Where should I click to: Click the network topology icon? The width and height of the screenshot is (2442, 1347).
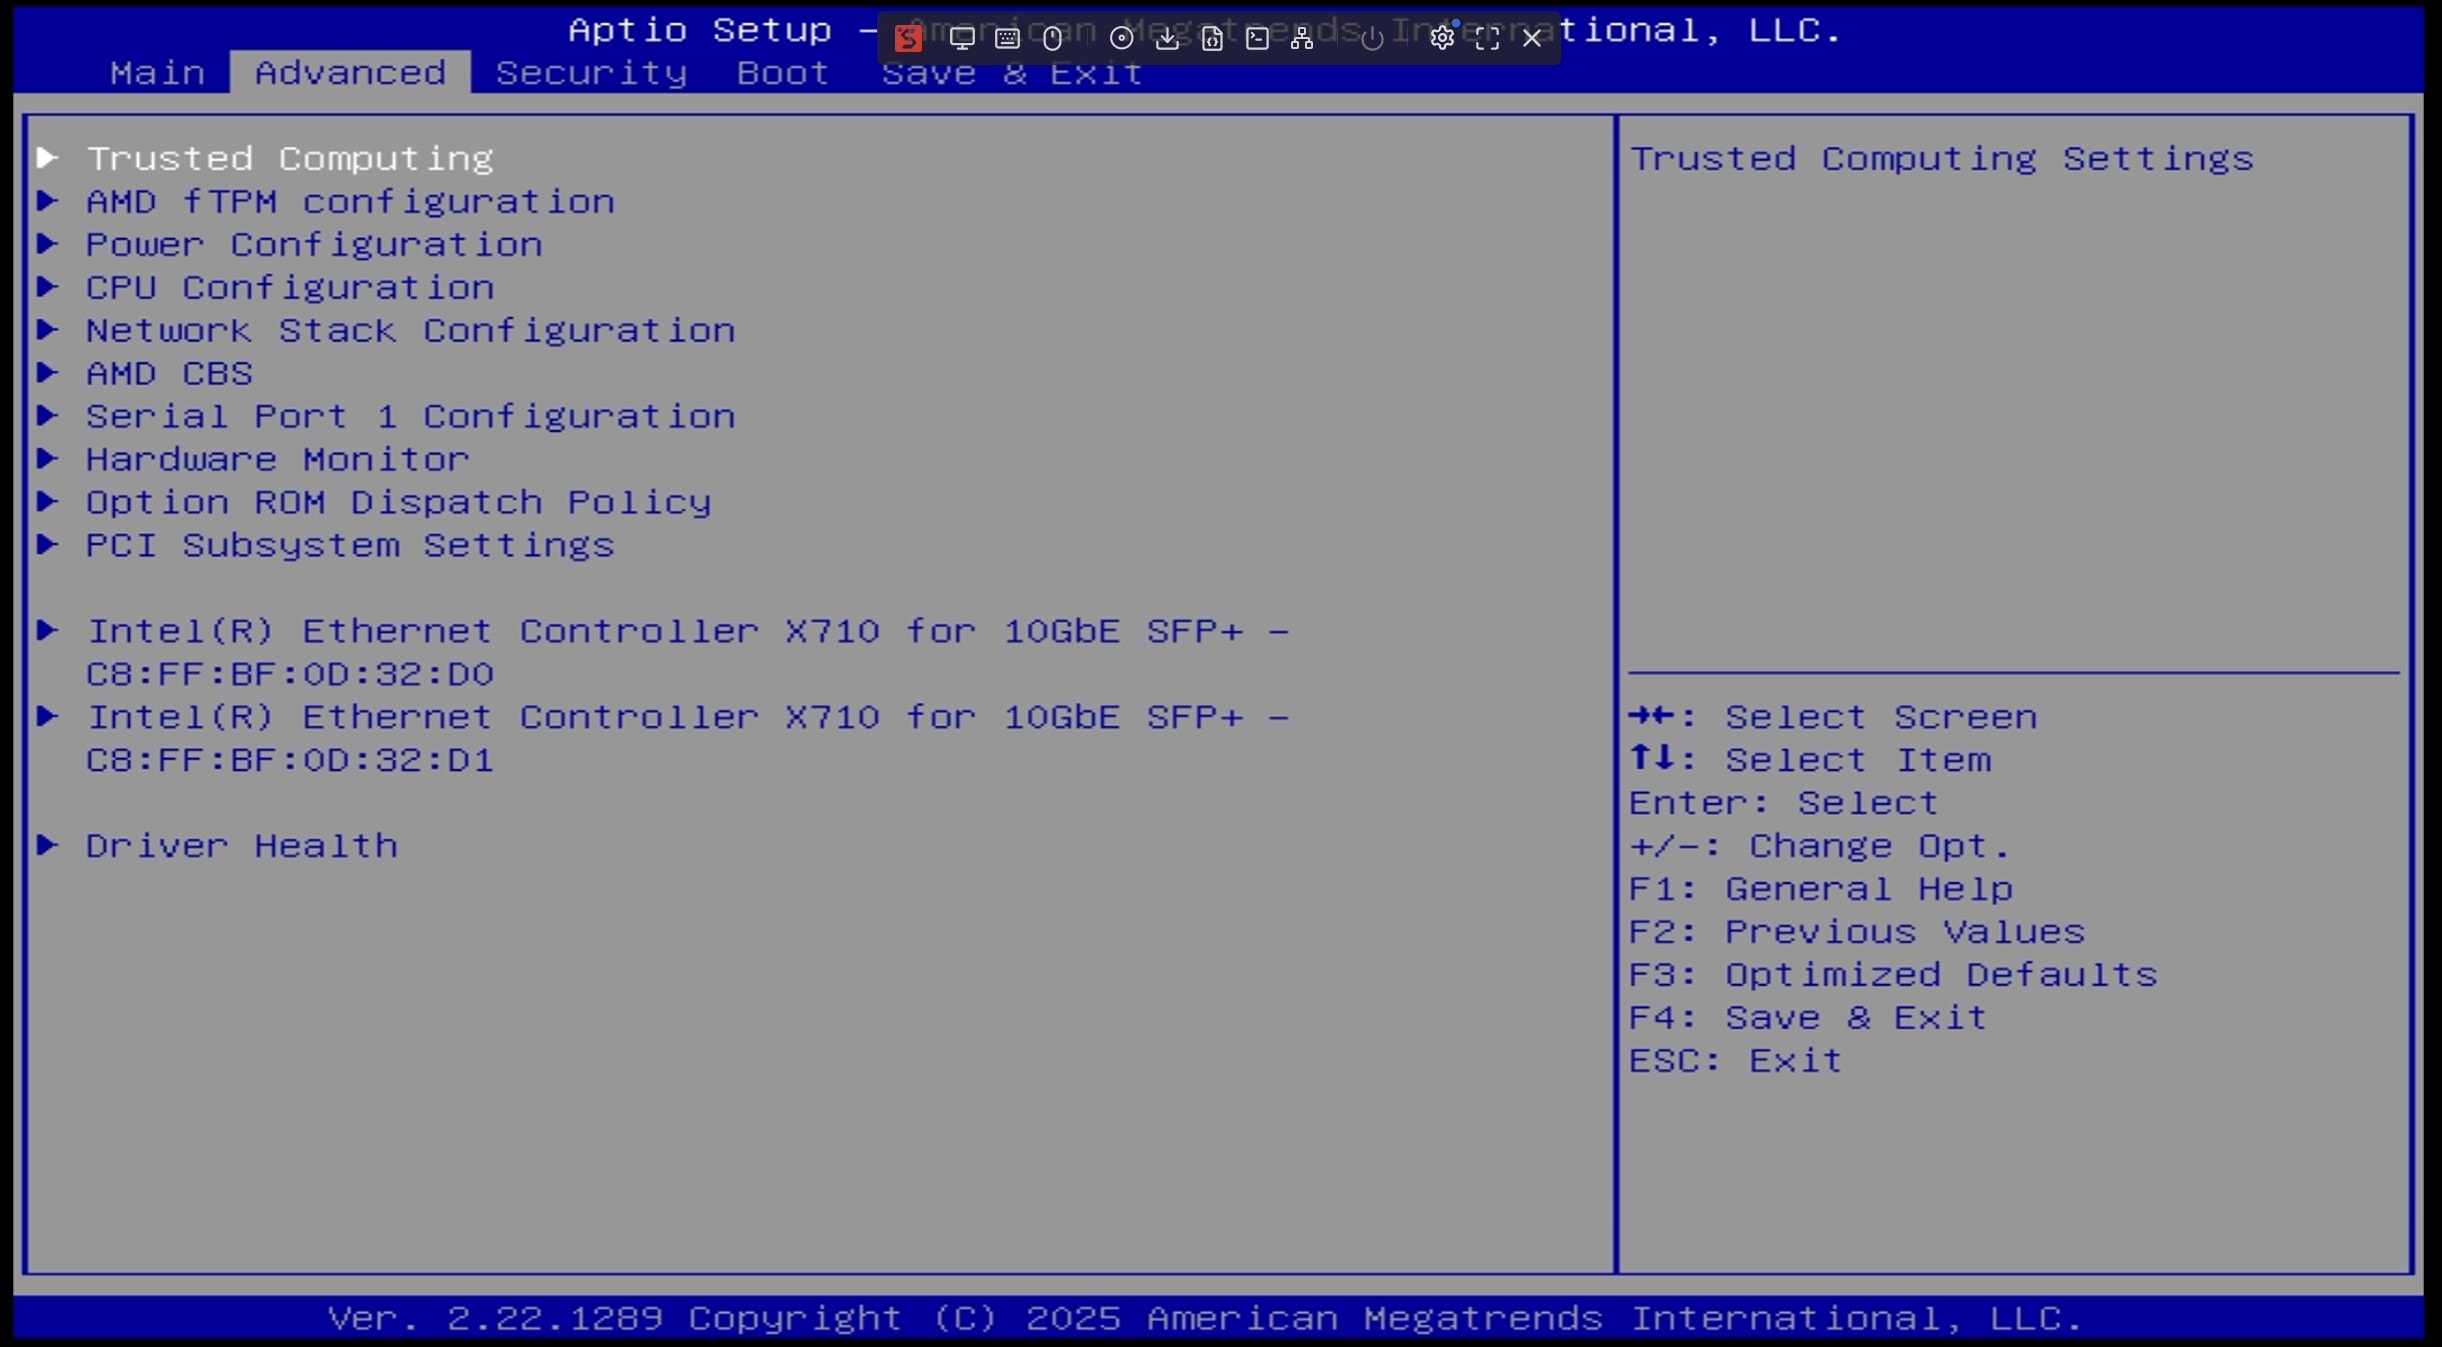pyautogui.click(x=1301, y=38)
